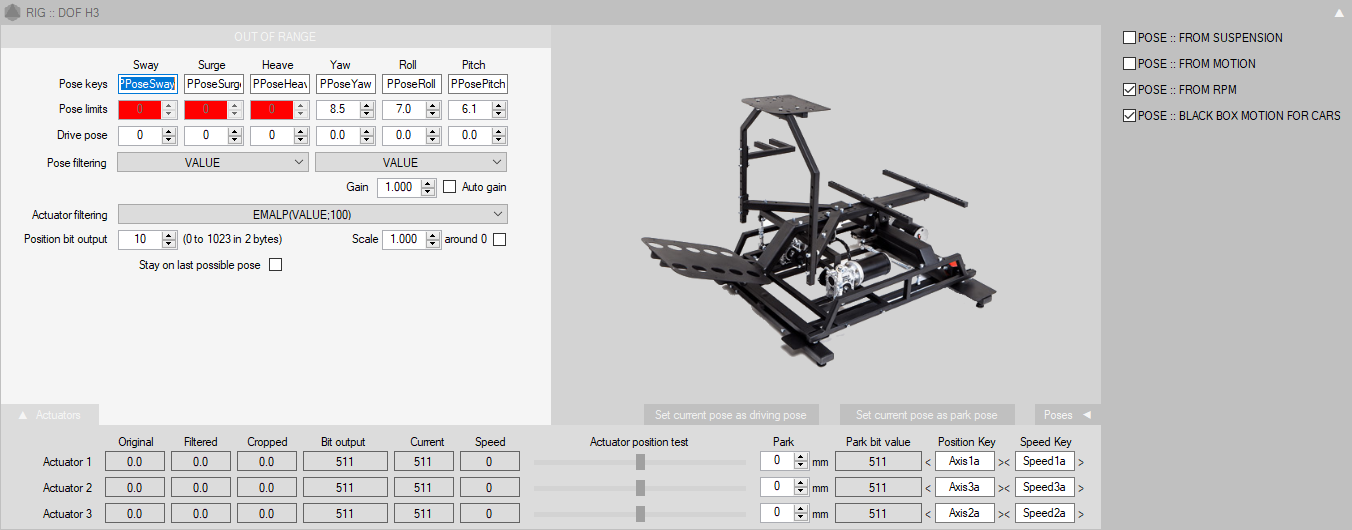1352x530 pixels.
Task: Open the left Pose filtering VALUE dropdown
Action: (x=213, y=162)
